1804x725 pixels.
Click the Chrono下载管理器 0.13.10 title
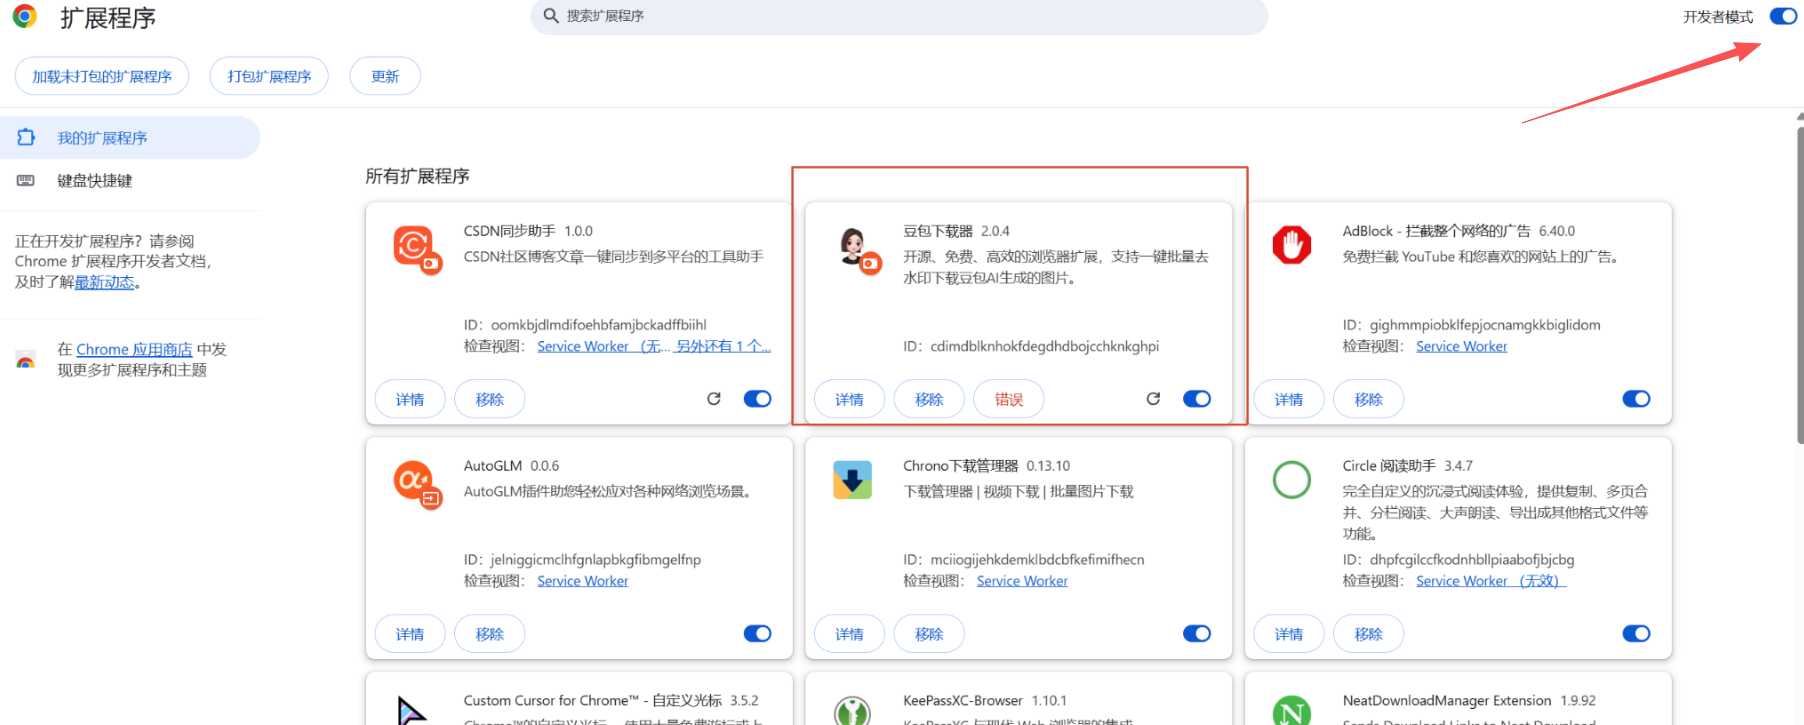[986, 466]
